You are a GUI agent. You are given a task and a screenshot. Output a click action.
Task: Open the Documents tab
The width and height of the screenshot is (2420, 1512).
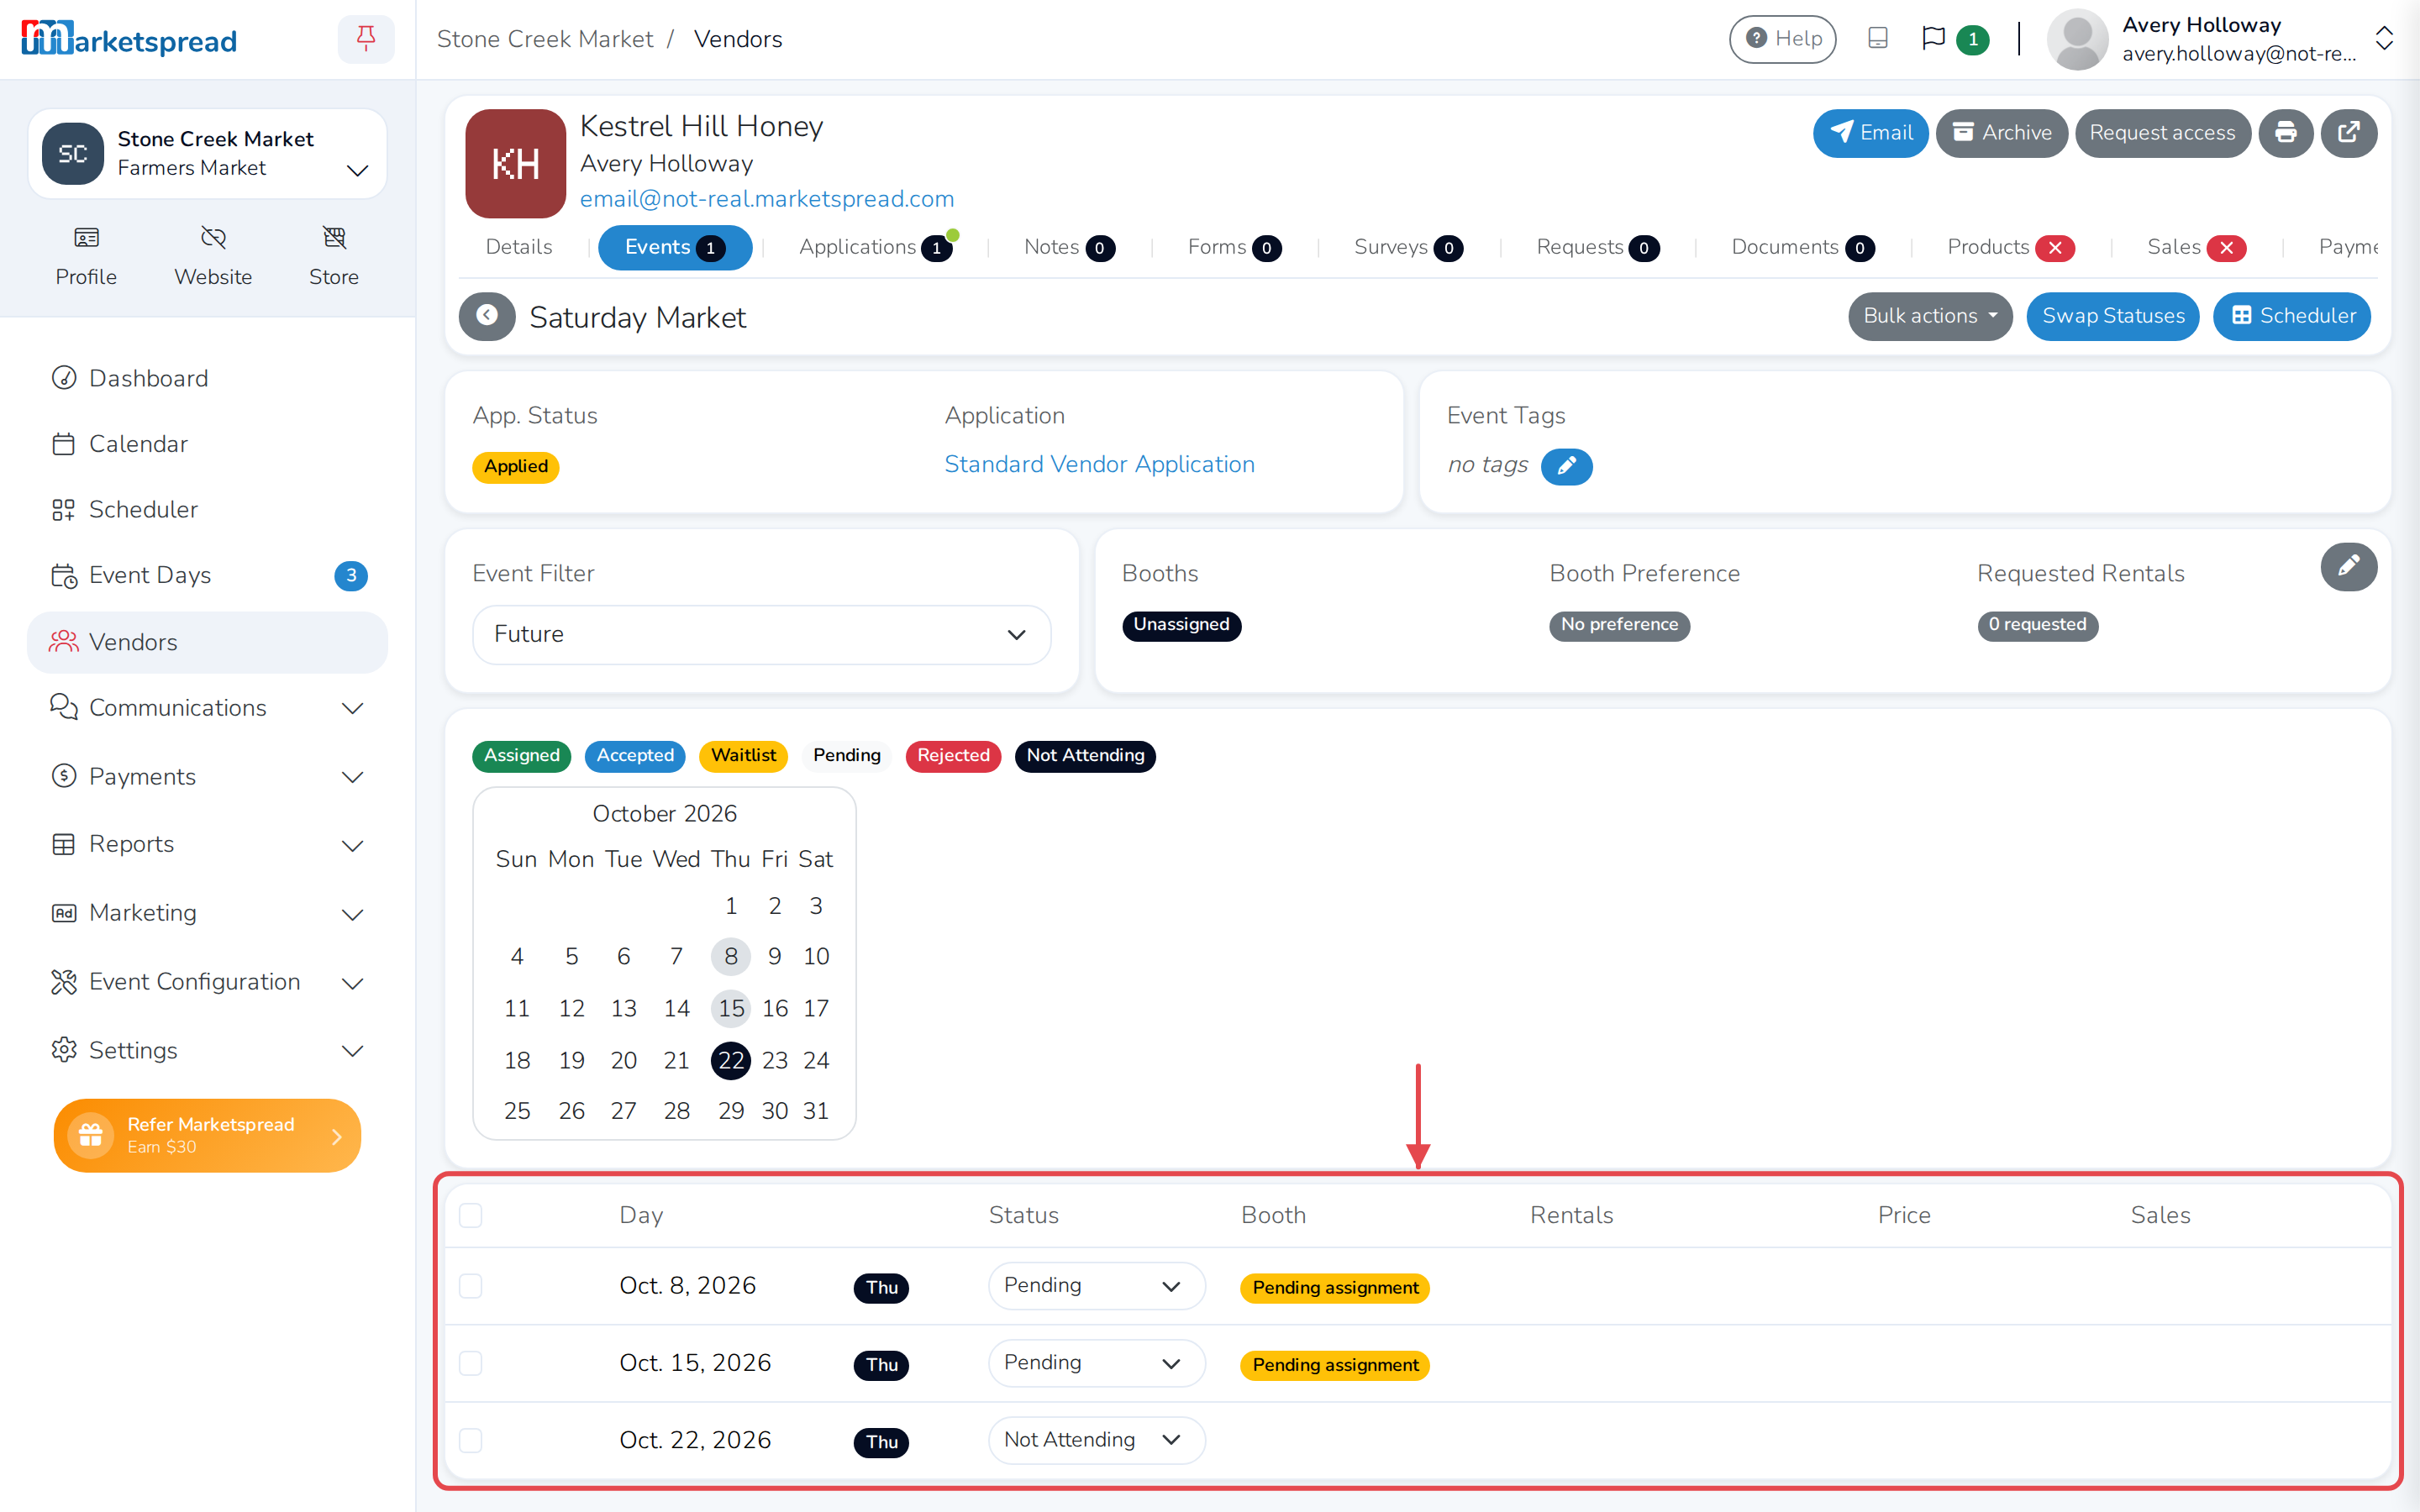(x=1802, y=247)
